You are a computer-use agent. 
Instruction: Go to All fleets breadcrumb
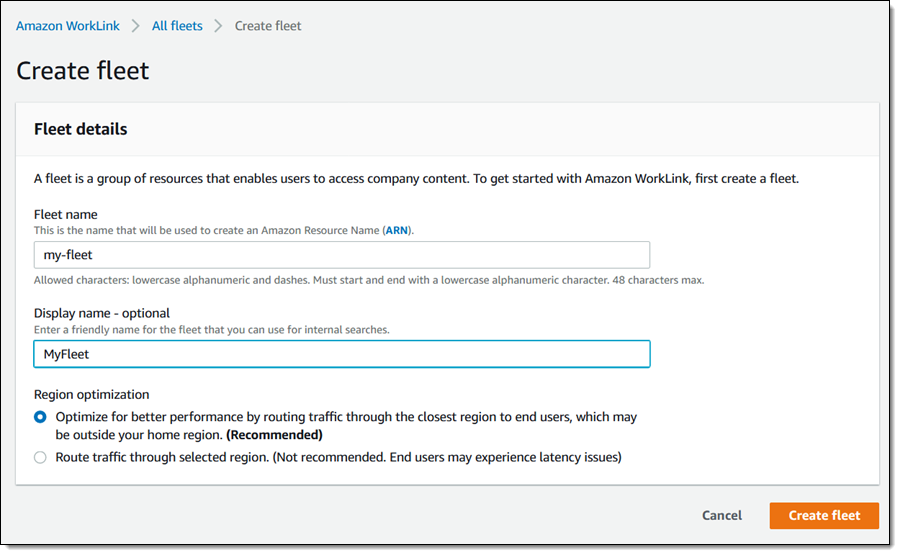click(177, 26)
